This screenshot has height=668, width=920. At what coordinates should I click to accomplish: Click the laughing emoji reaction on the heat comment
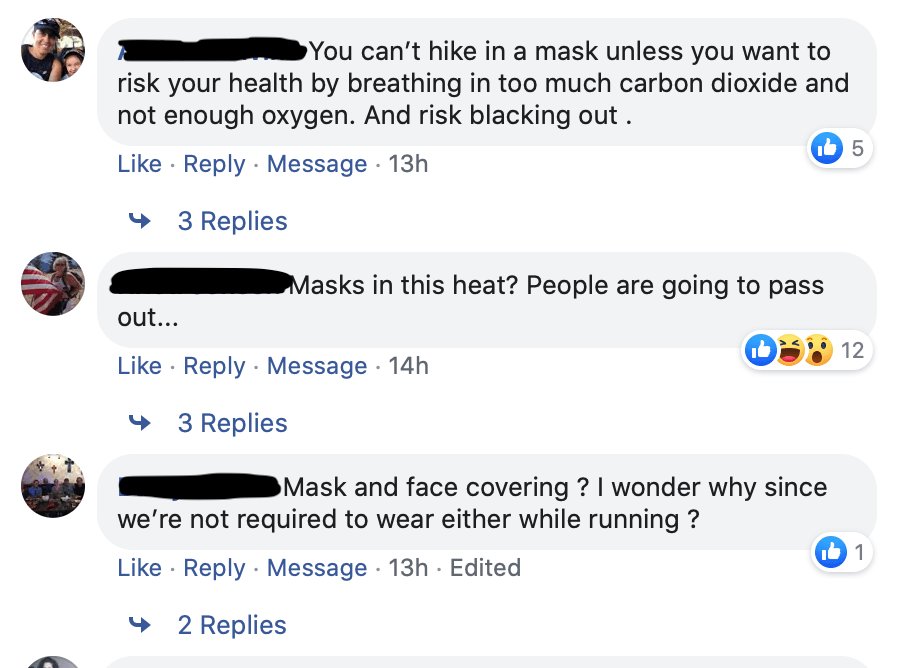(x=790, y=350)
